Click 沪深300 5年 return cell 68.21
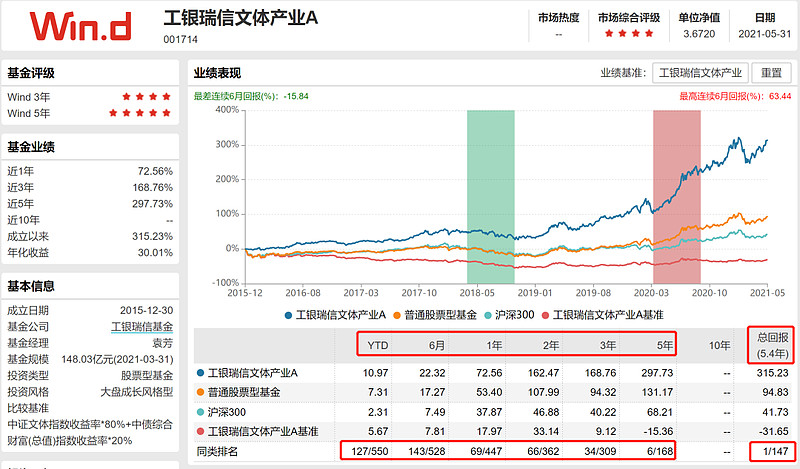This screenshot has width=800, height=469. tap(659, 412)
